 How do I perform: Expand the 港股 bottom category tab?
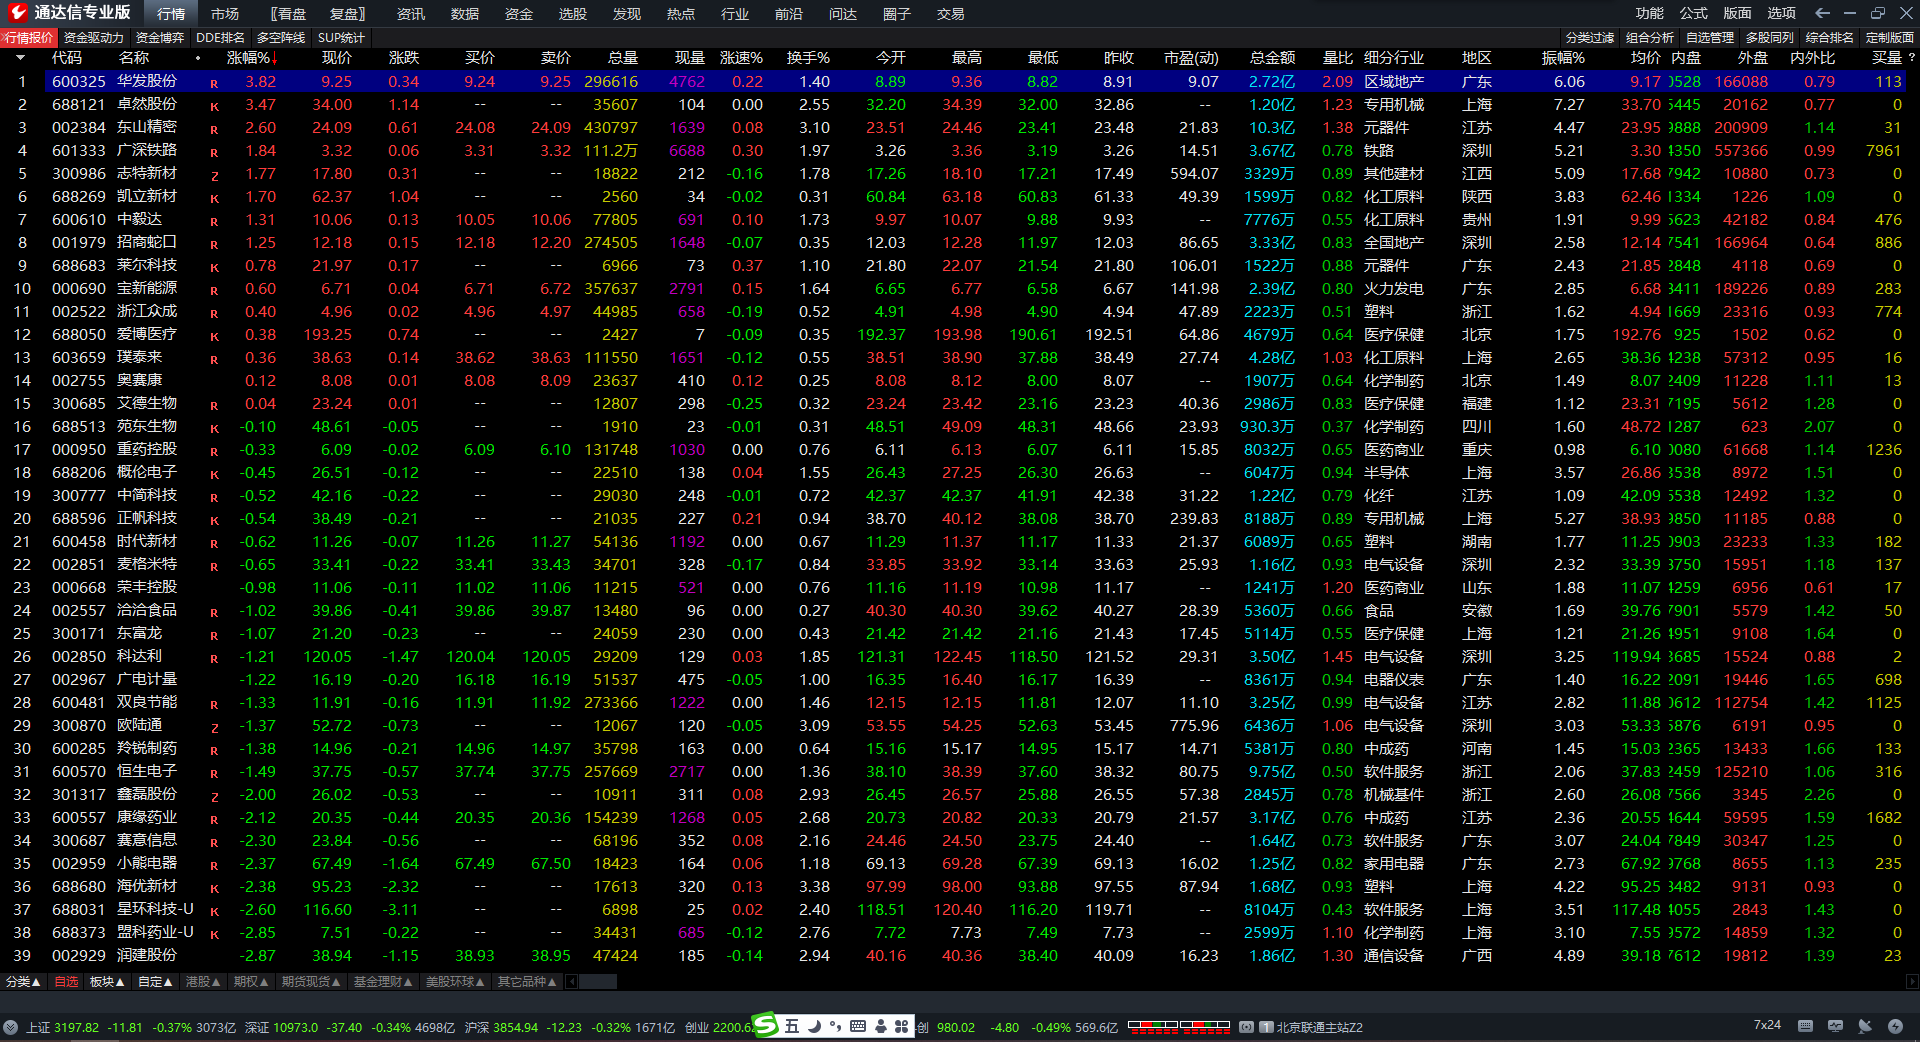pyautogui.click(x=203, y=981)
